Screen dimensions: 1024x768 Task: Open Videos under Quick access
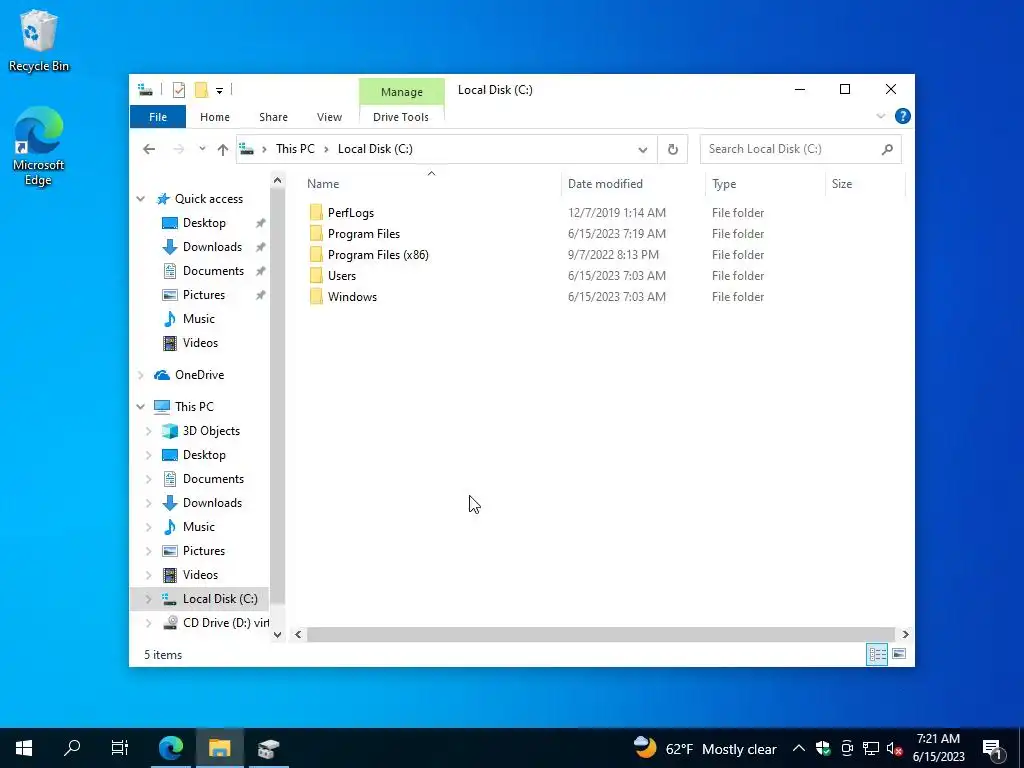click(x=200, y=343)
